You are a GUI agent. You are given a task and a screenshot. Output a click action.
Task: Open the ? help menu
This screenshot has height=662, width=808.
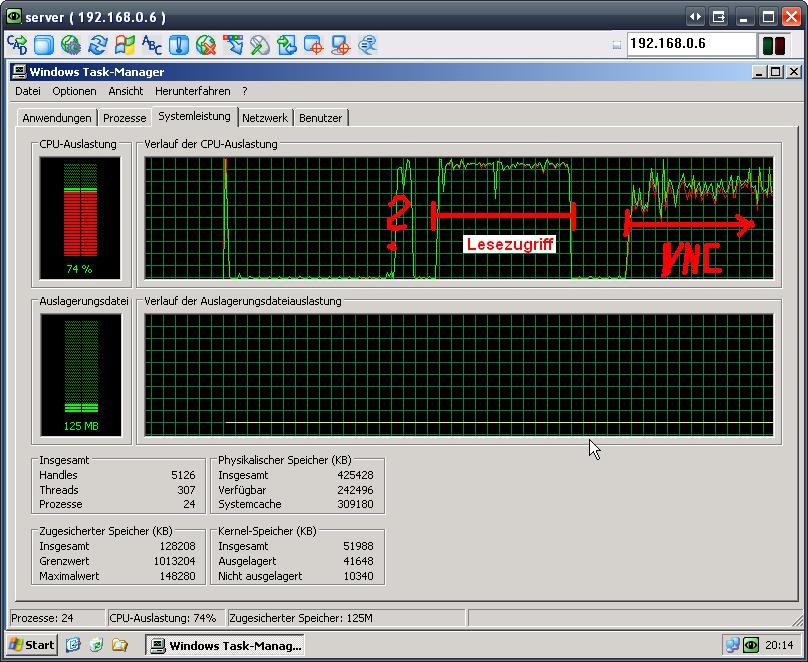[245, 91]
